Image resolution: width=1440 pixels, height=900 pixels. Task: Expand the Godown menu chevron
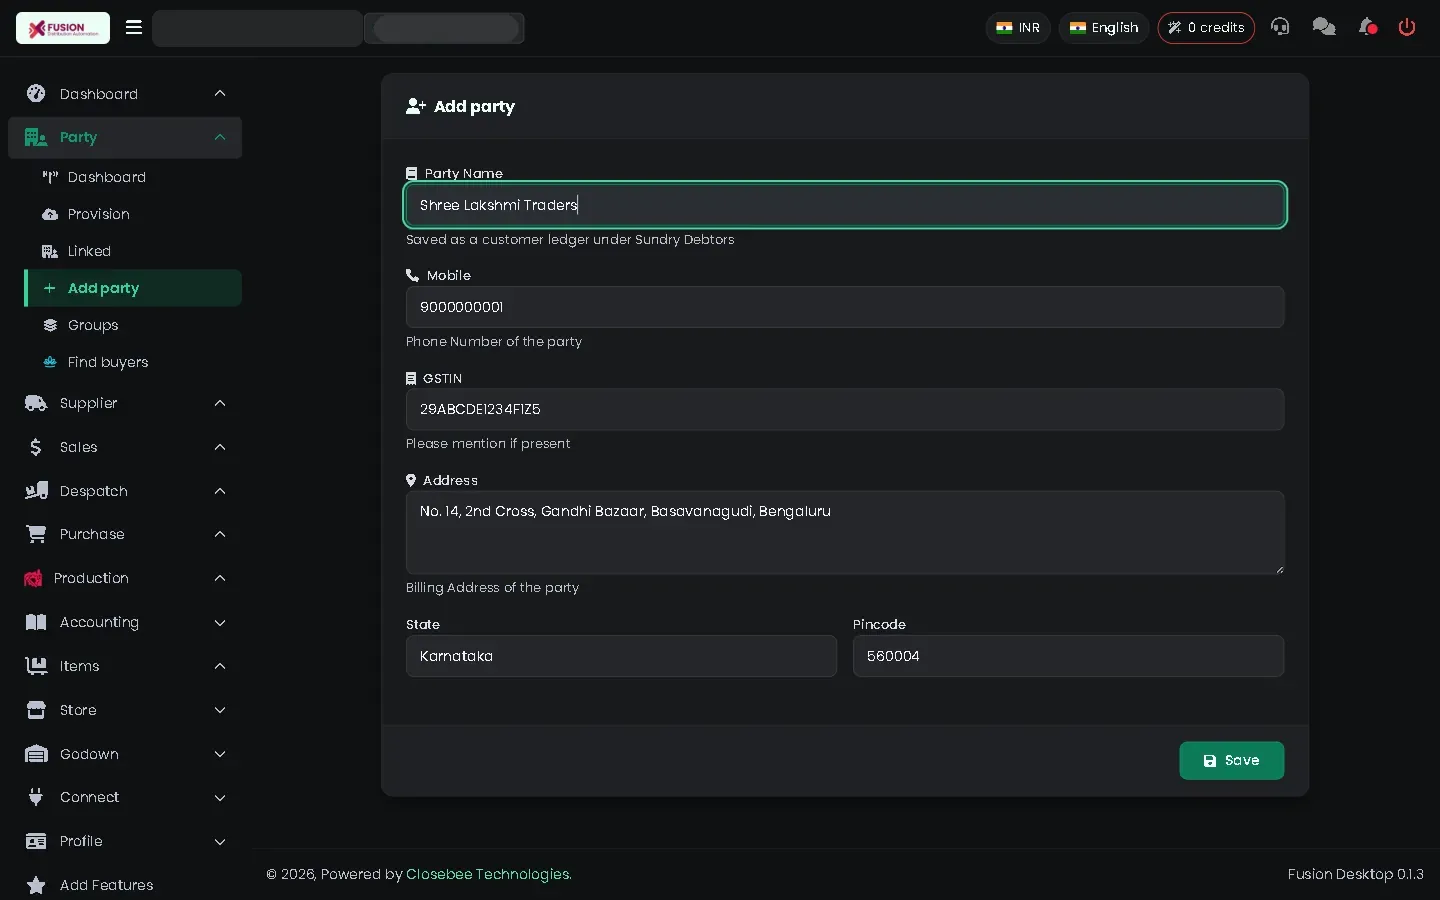pyautogui.click(x=220, y=754)
